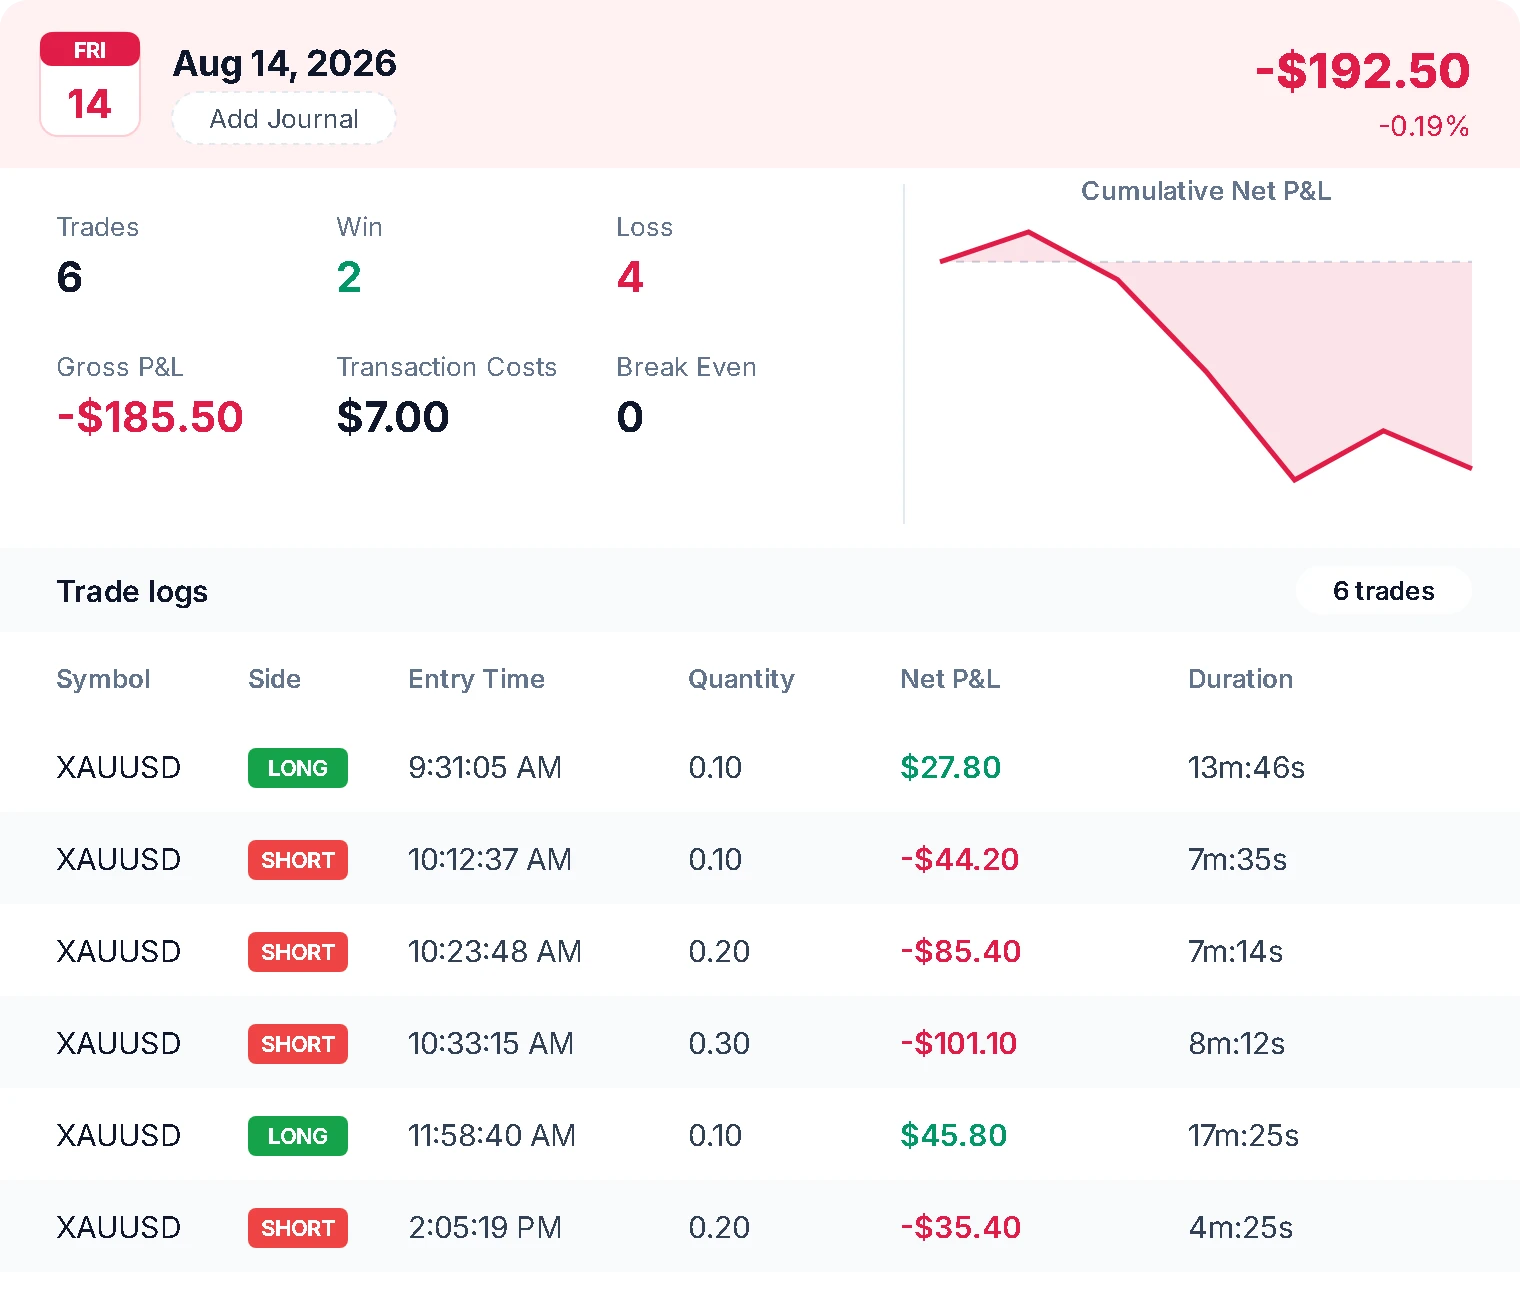
Task: Click SHORT badge on the 2:05:19 PM trade
Action: [298, 1228]
